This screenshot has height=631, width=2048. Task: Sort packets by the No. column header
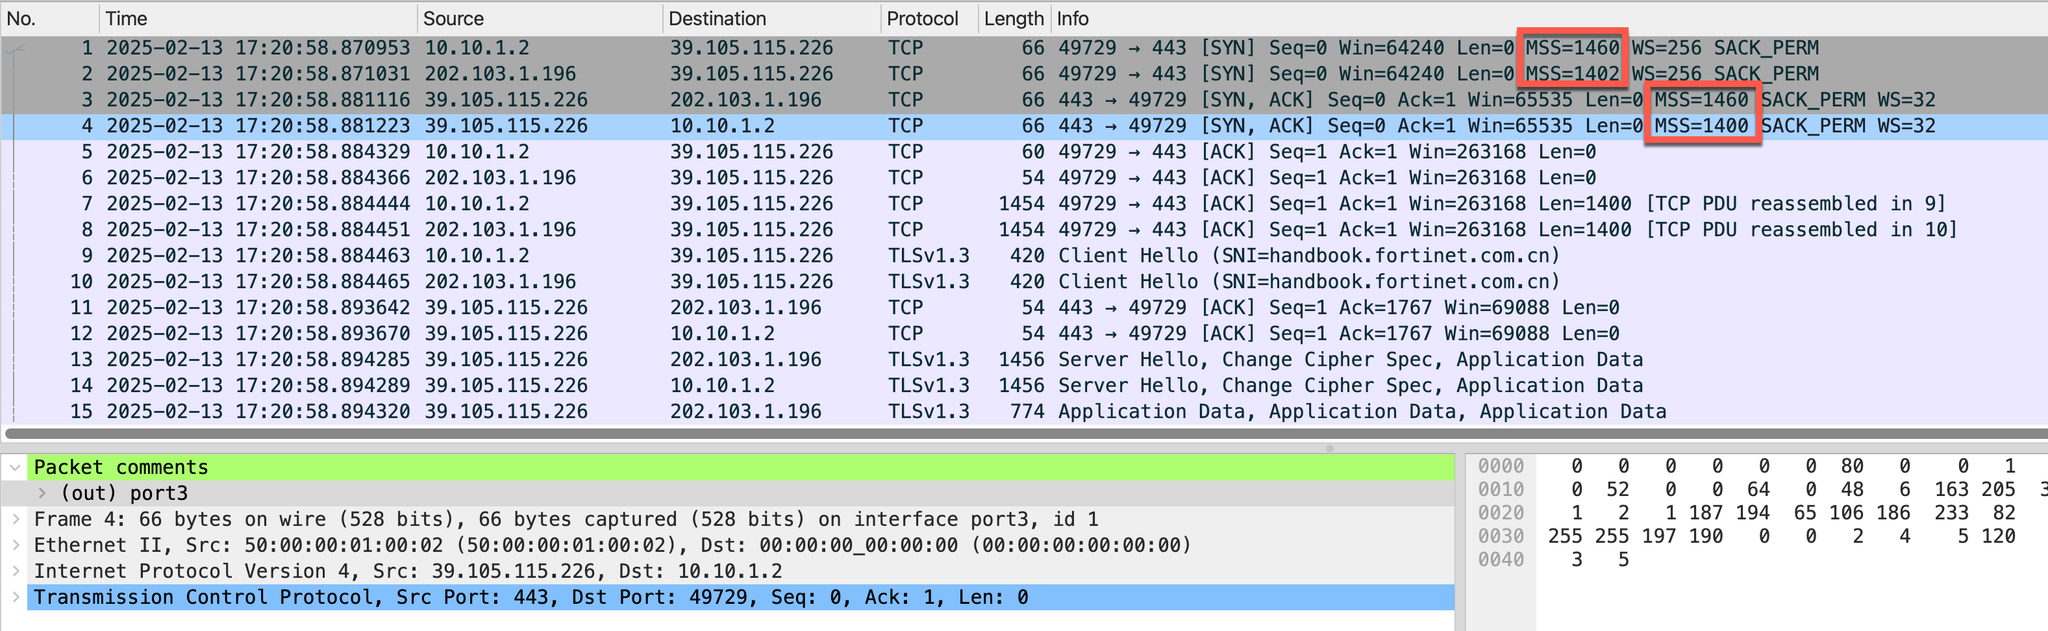(50, 18)
